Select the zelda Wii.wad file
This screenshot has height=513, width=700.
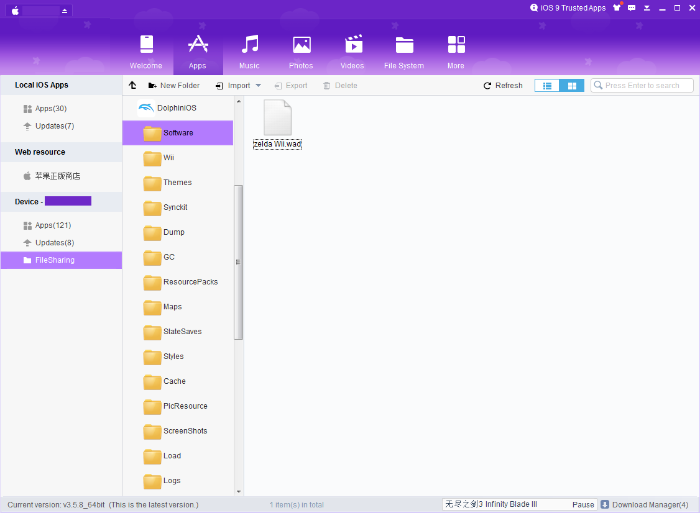click(278, 125)
